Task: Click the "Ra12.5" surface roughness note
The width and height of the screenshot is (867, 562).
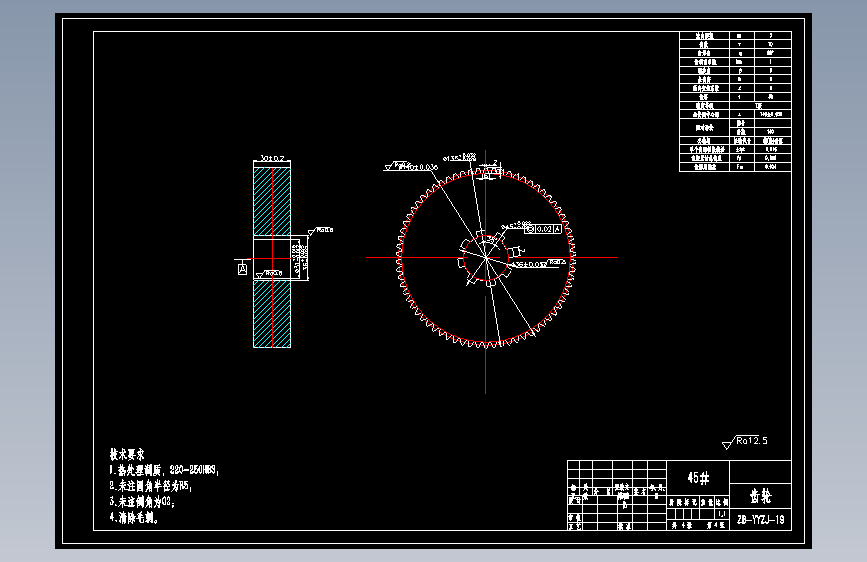Action: (x=745, y=441)
